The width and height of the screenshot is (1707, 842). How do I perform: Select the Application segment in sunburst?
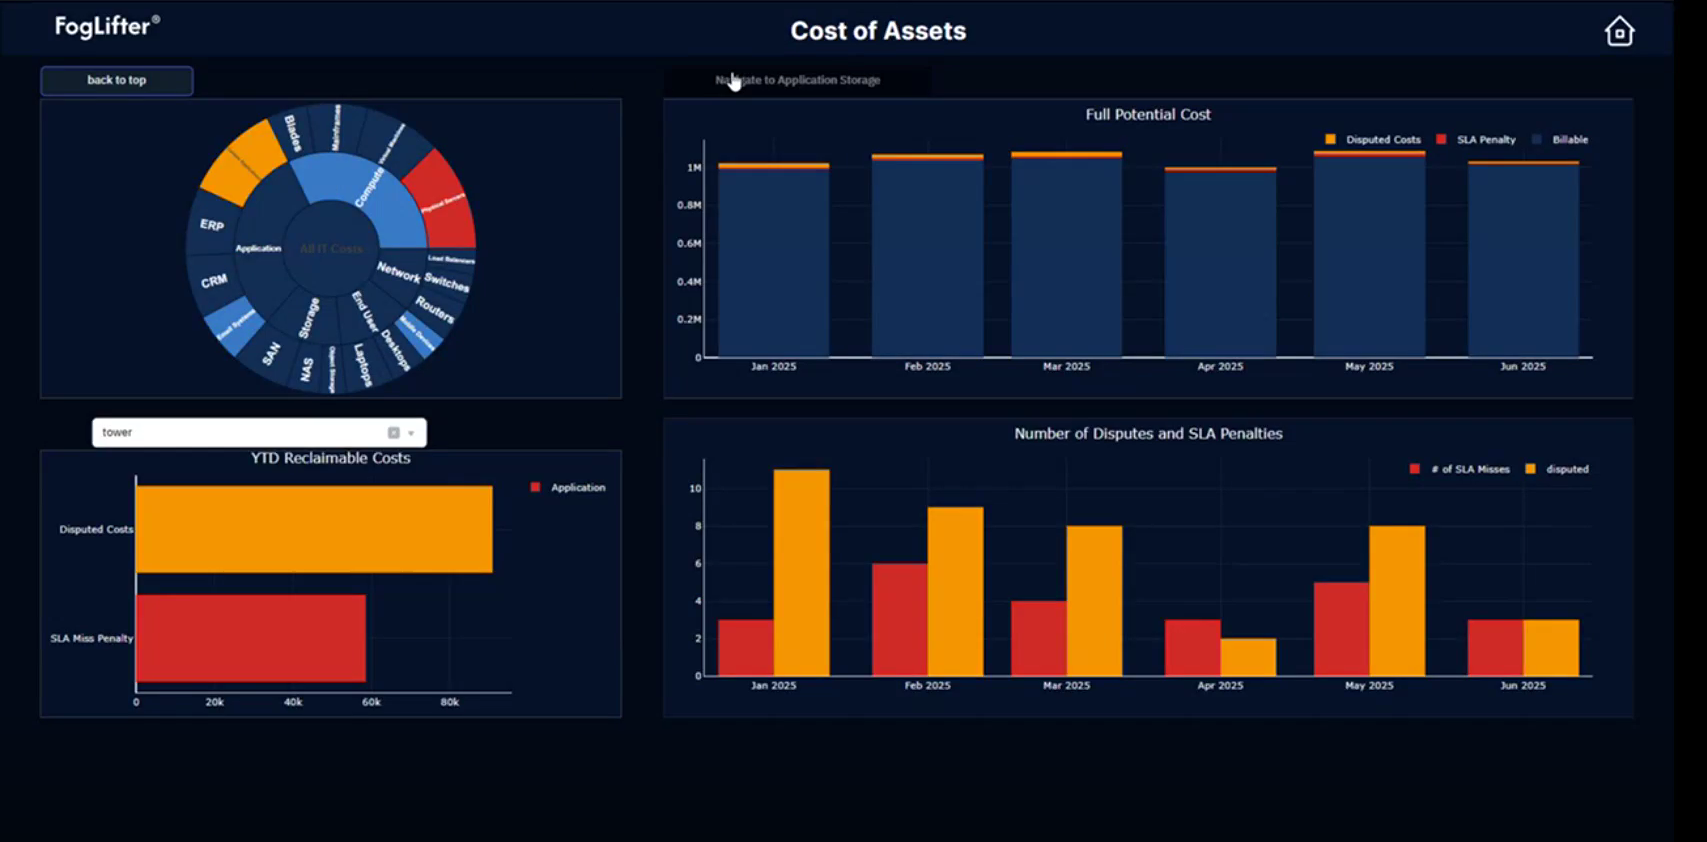tap(258, 248)
